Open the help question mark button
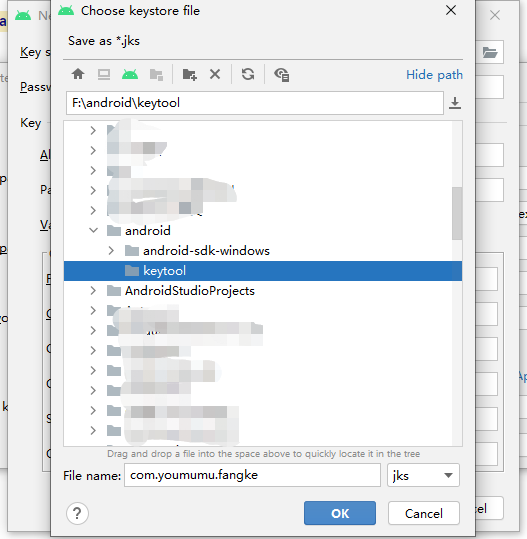 [x=77, y=514]
